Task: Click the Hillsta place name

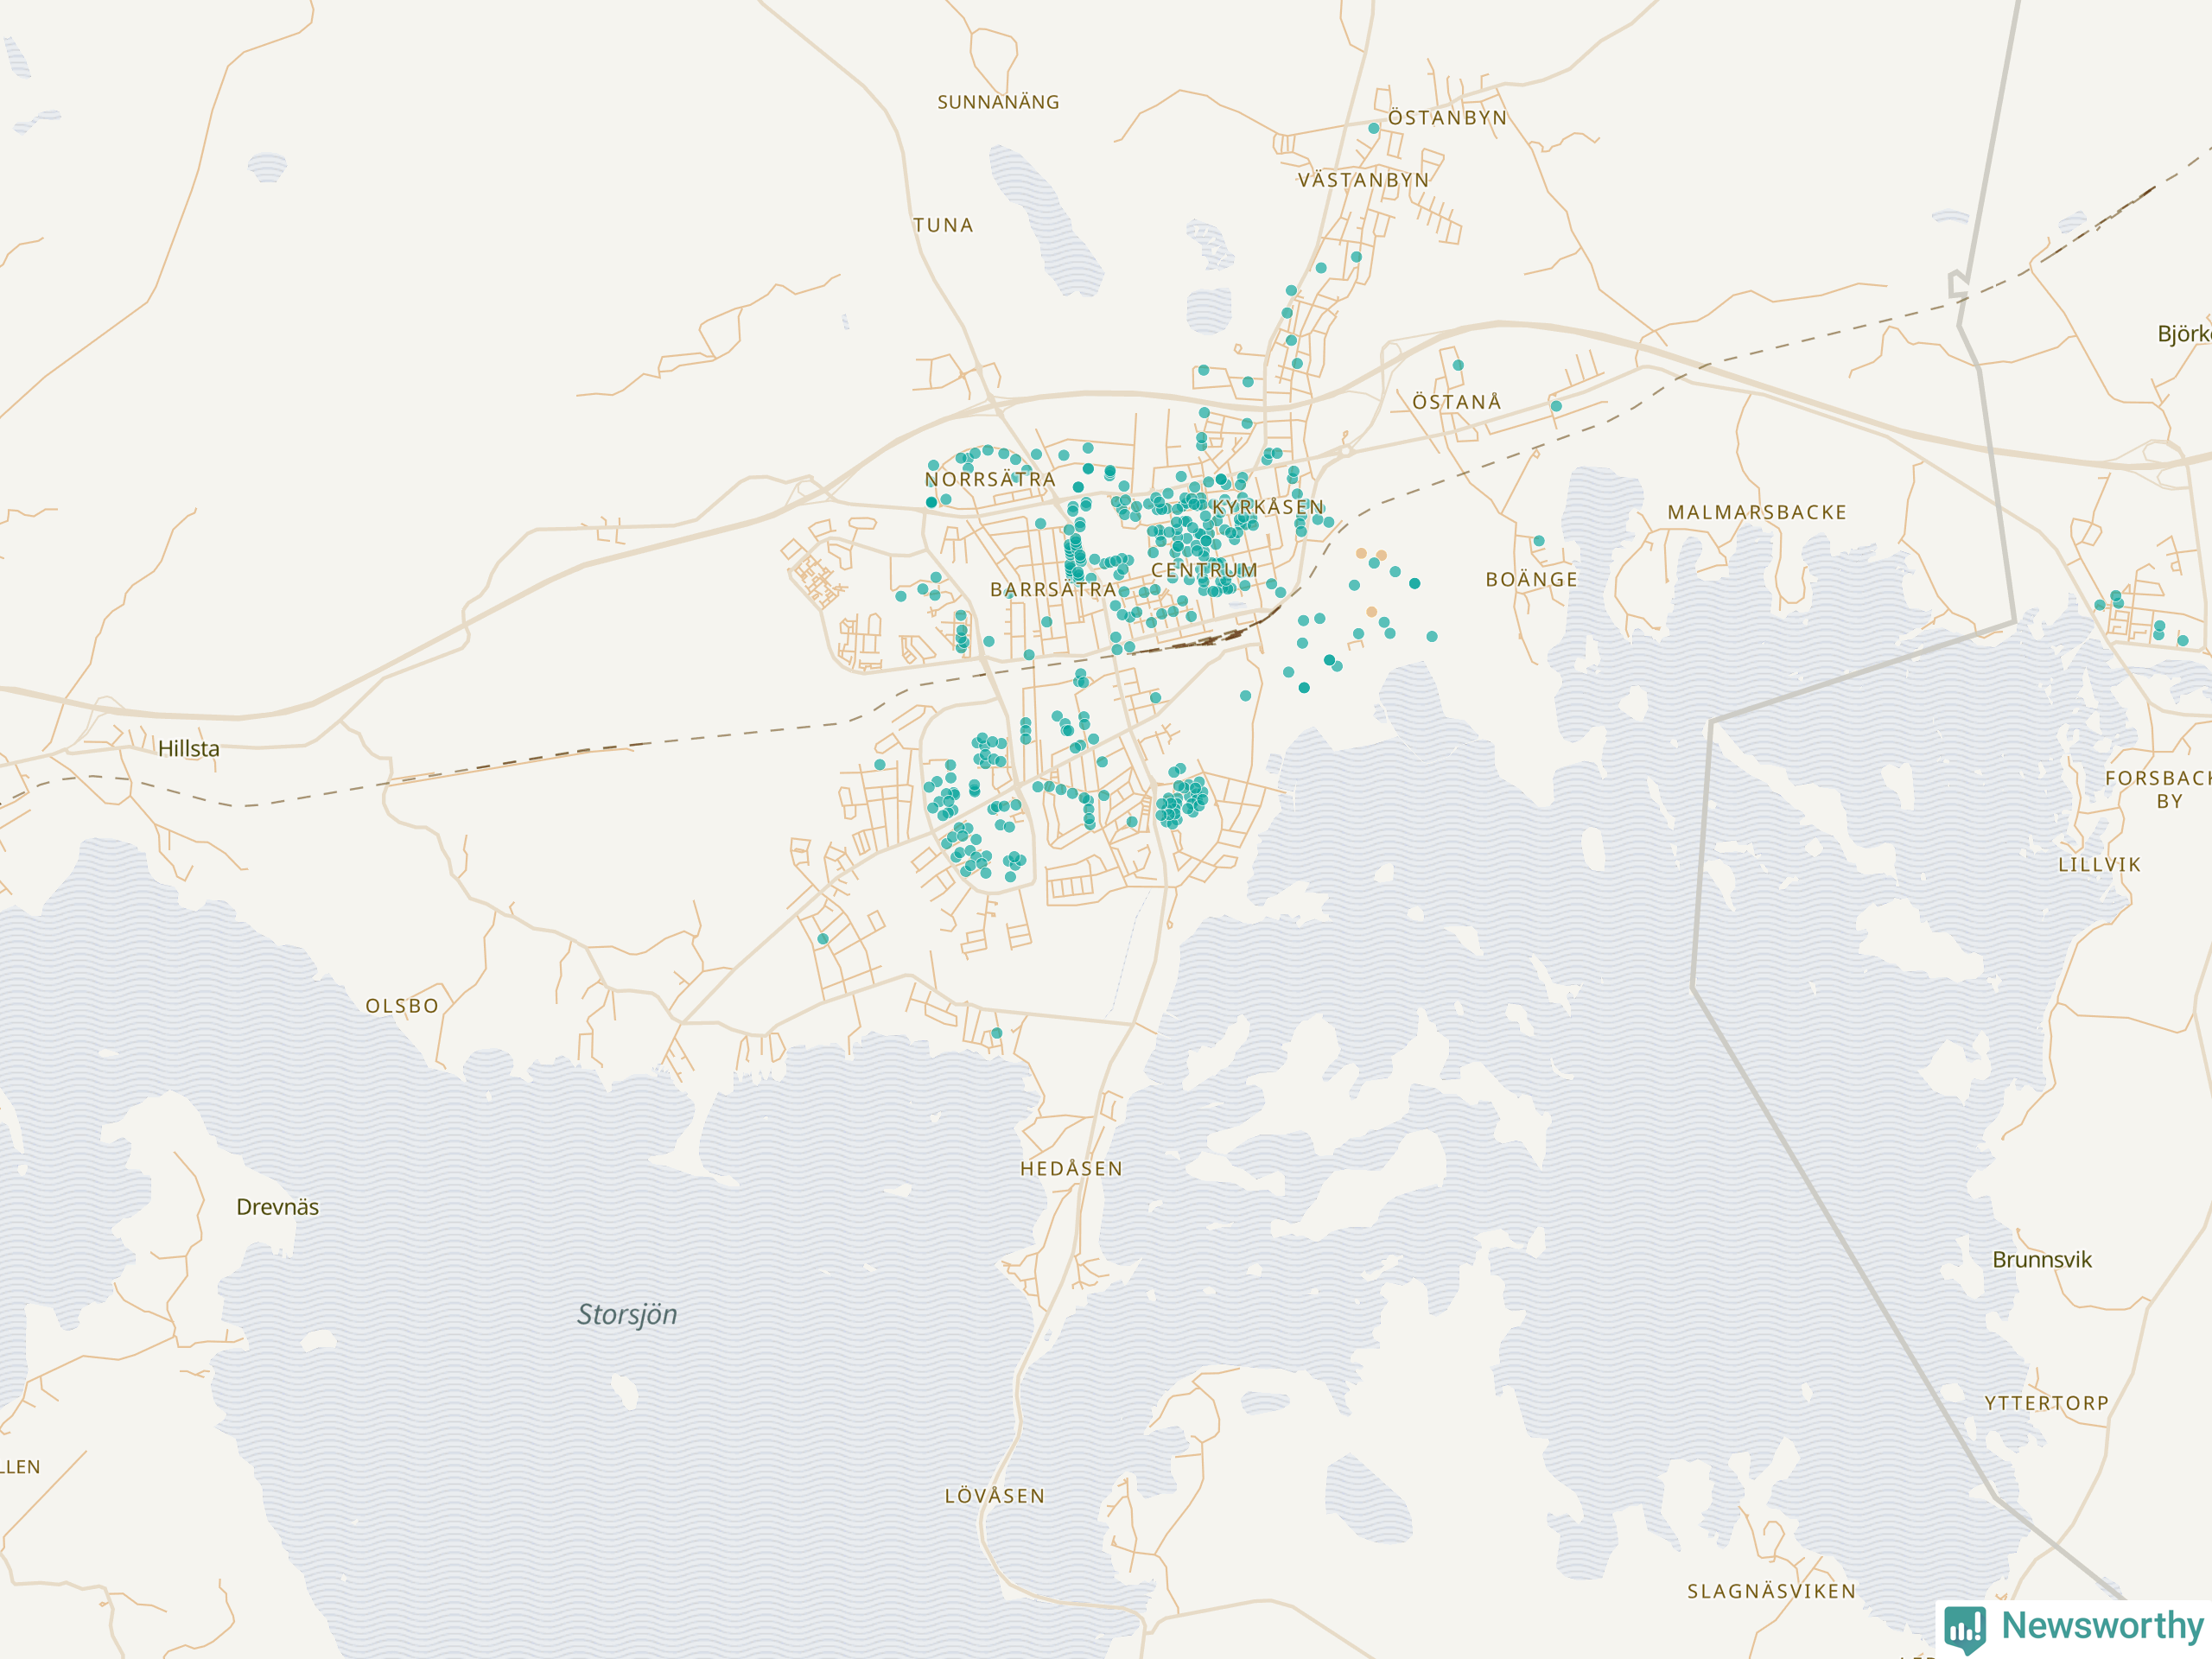Action: pos(189,748)
